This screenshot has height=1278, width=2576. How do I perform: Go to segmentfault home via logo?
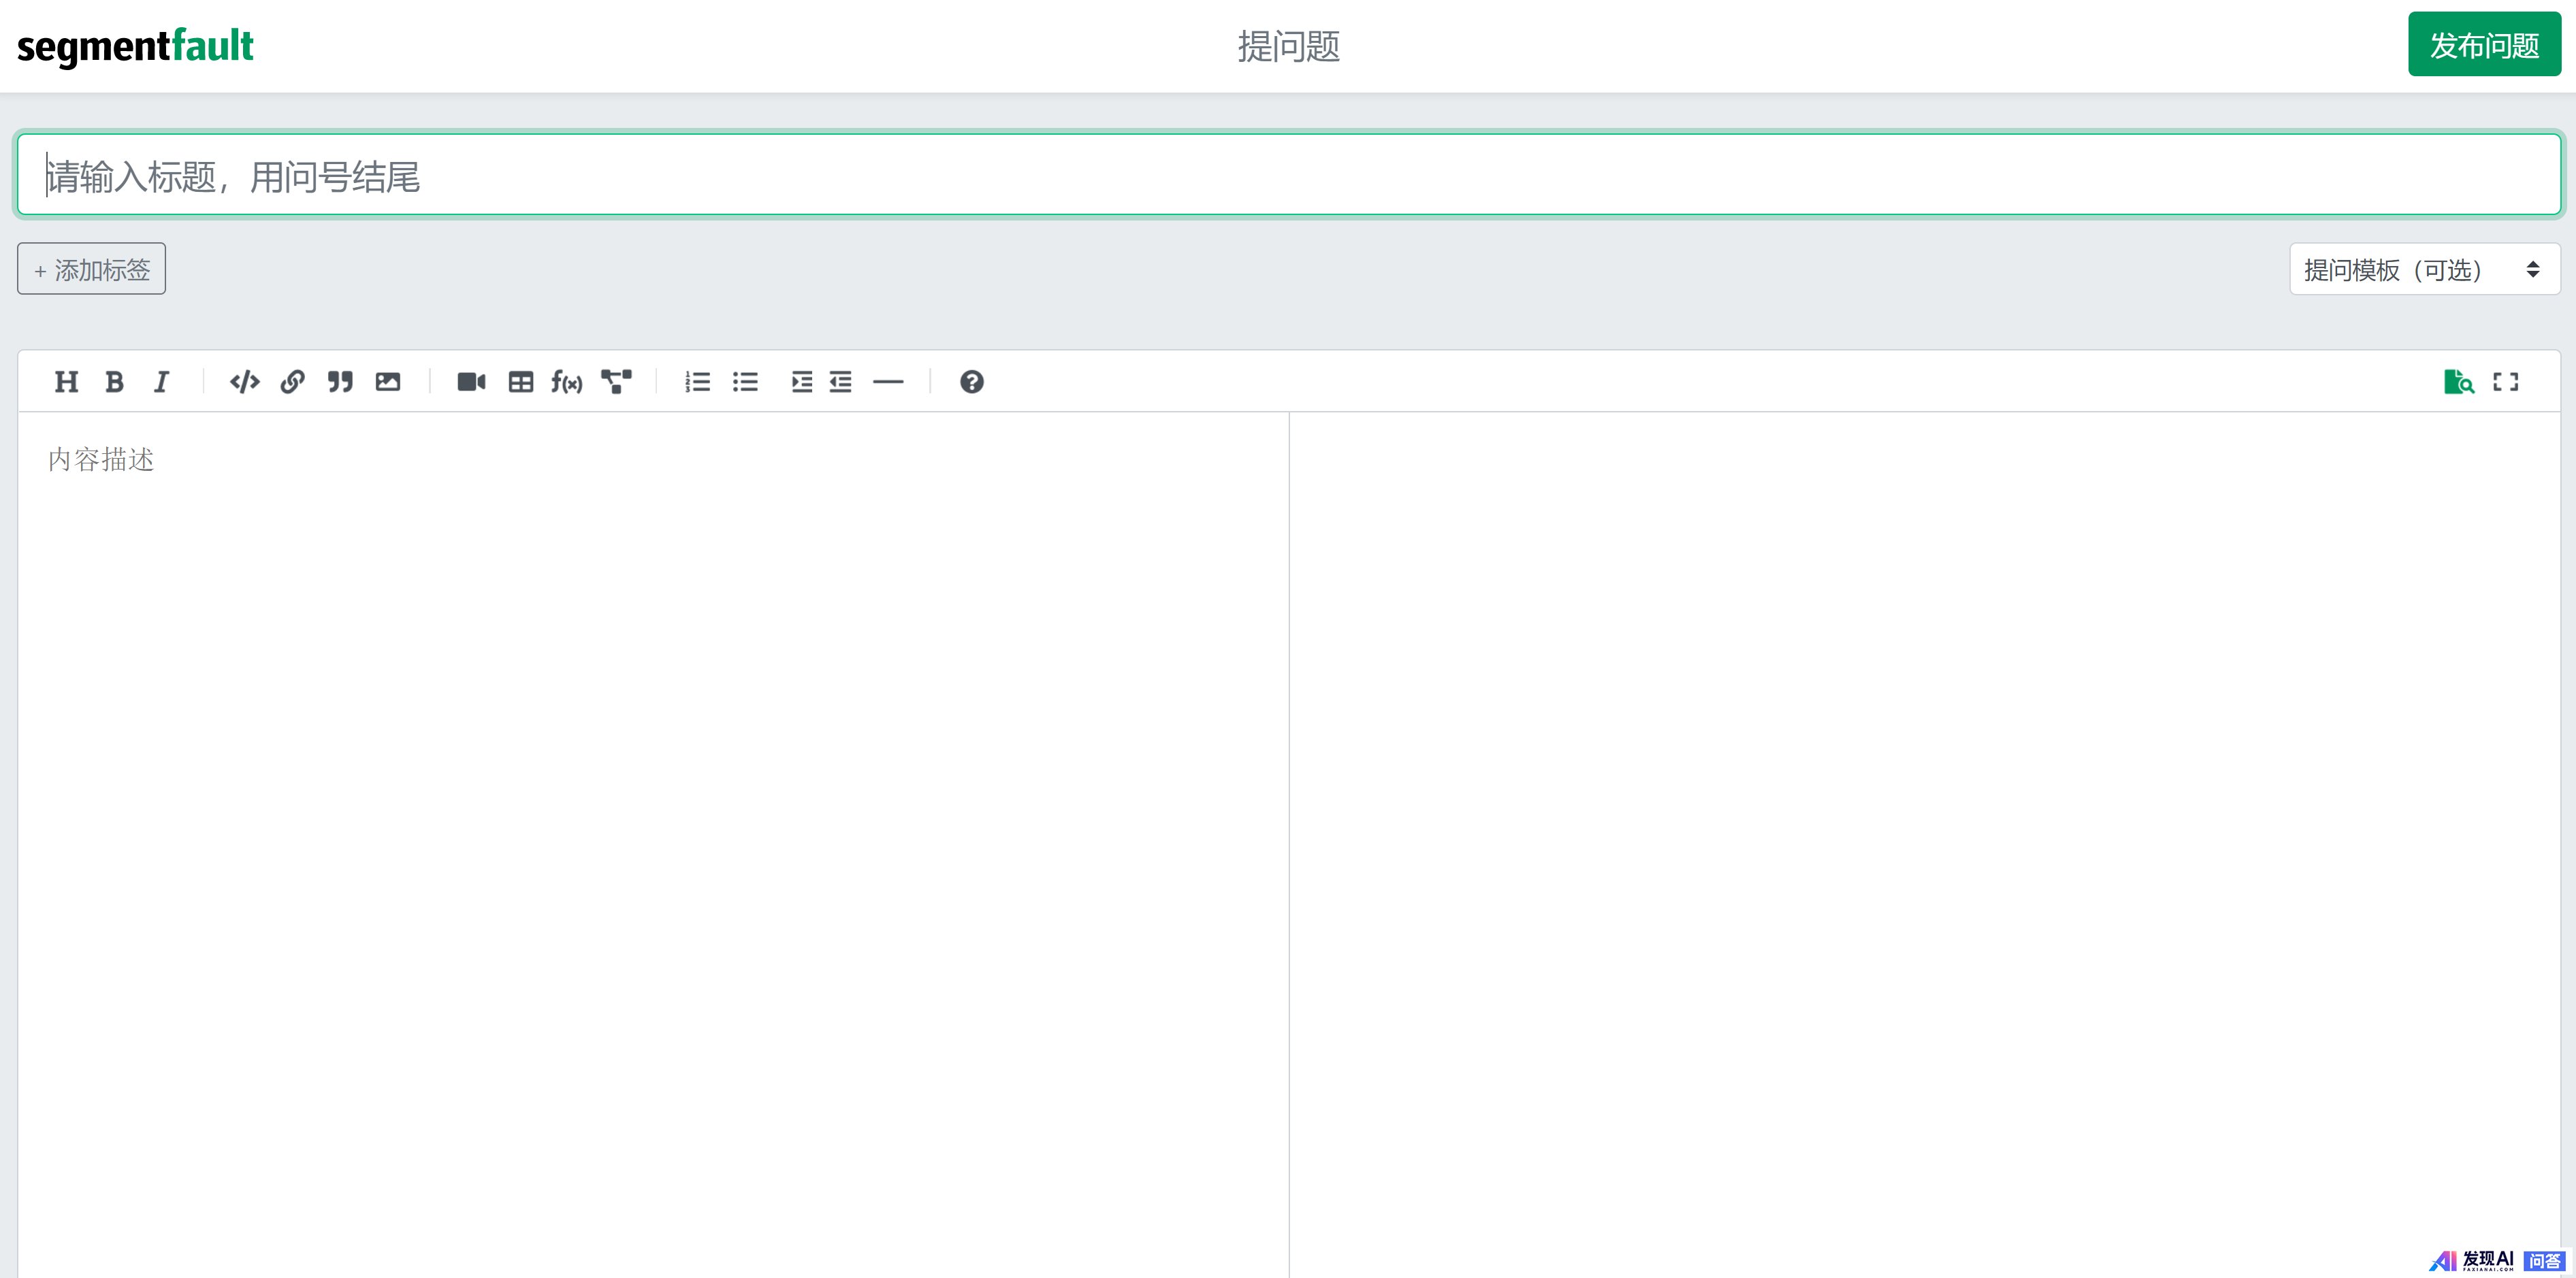coord(135,46)
